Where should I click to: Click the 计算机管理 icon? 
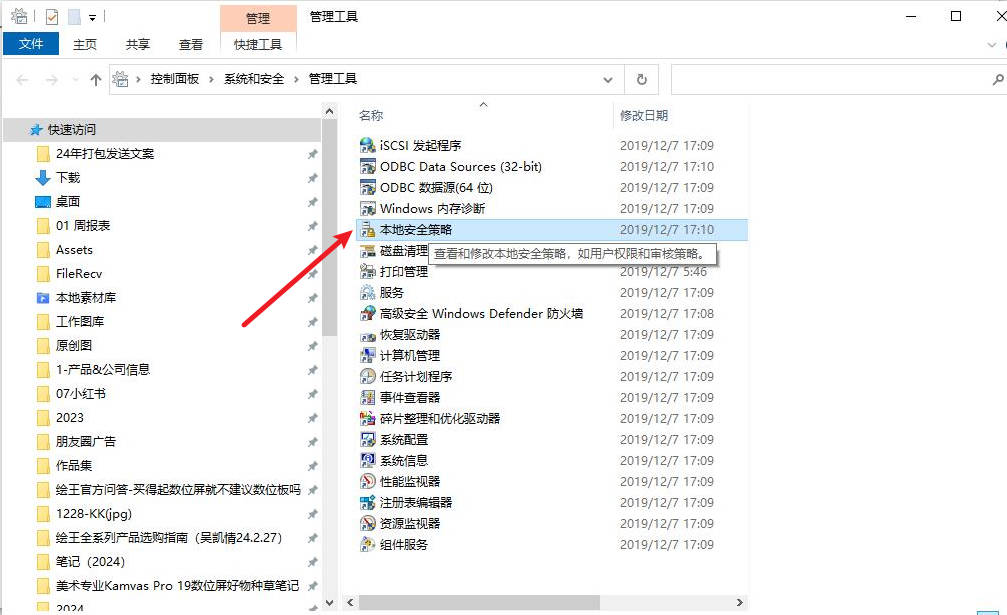coord(367,356)
